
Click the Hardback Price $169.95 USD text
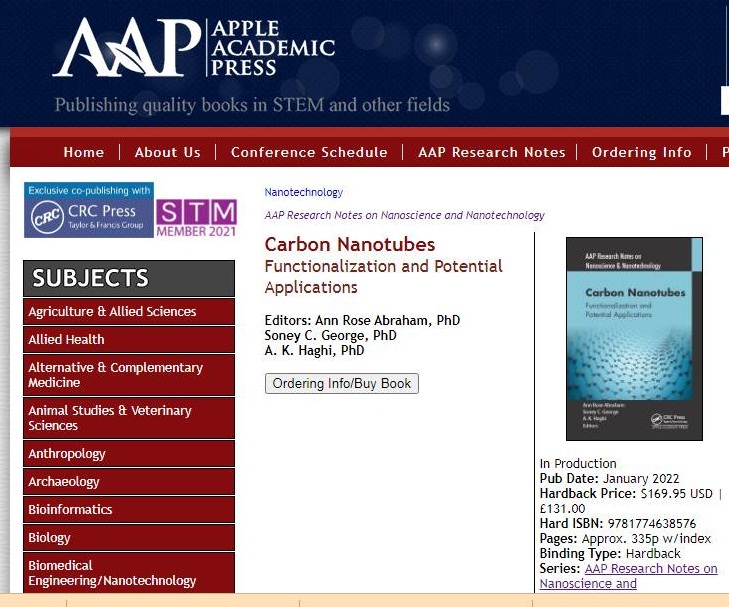pyautogui.click(x=626, y=493)
